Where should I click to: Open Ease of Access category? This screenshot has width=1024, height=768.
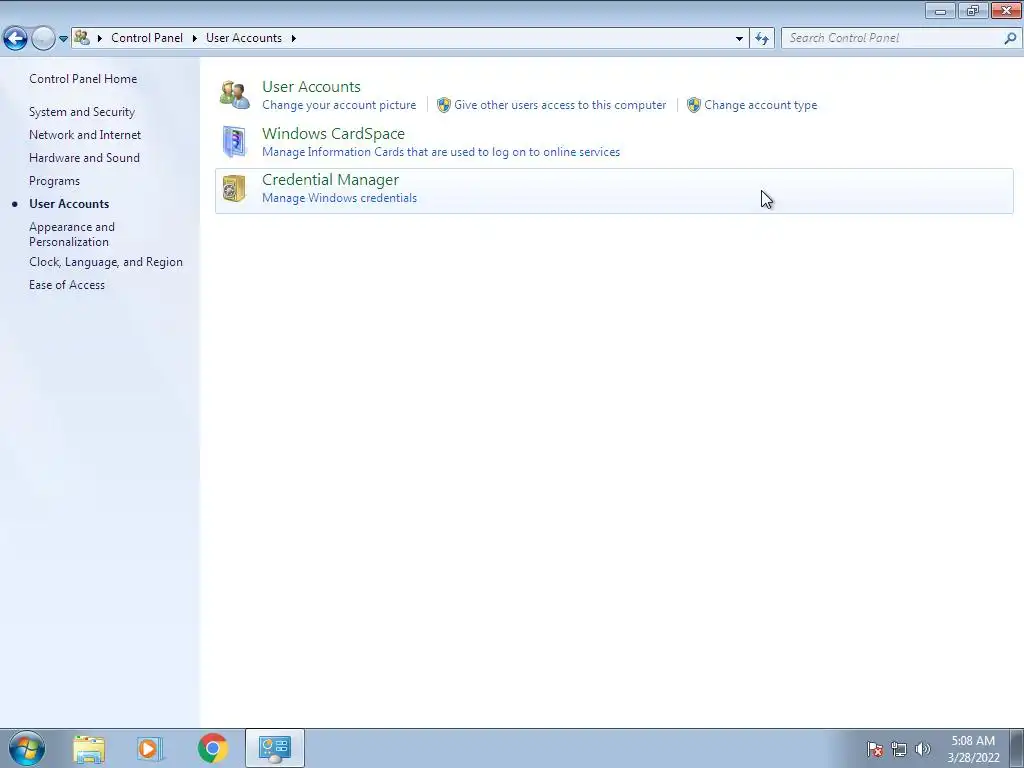coord(67,285)
